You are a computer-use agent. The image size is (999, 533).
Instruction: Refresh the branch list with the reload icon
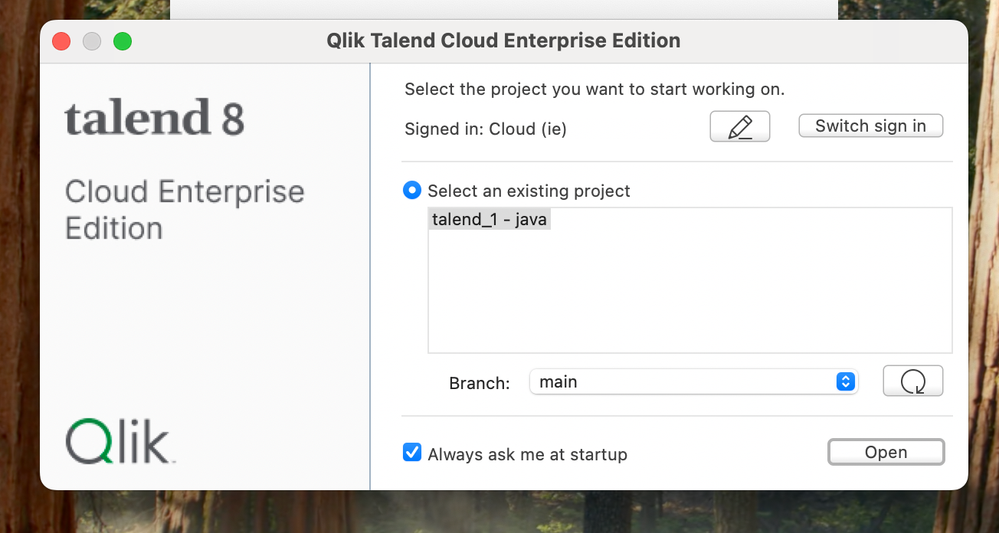pos(913,381)
